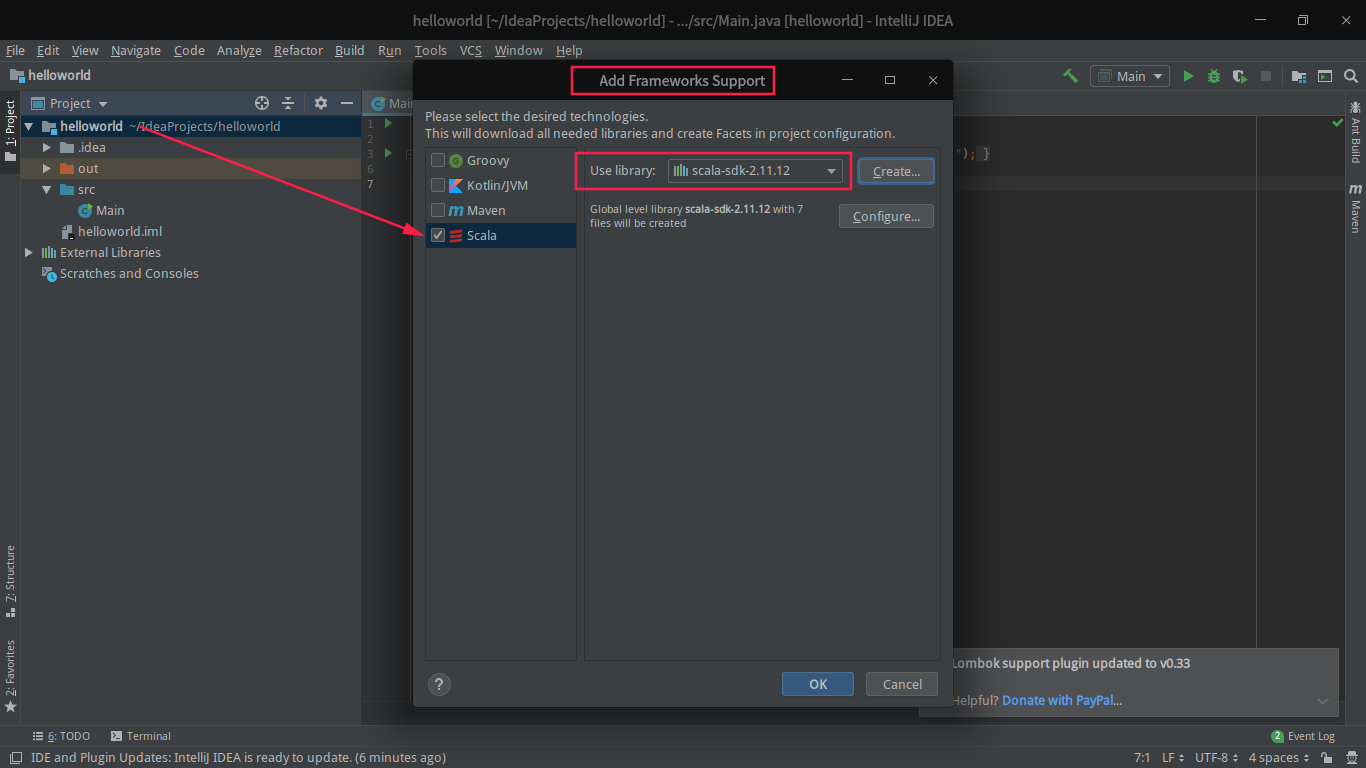Start debugging with the green bug icon
The height and width of the screenshot is (768, 1366).
point(1214,76)
